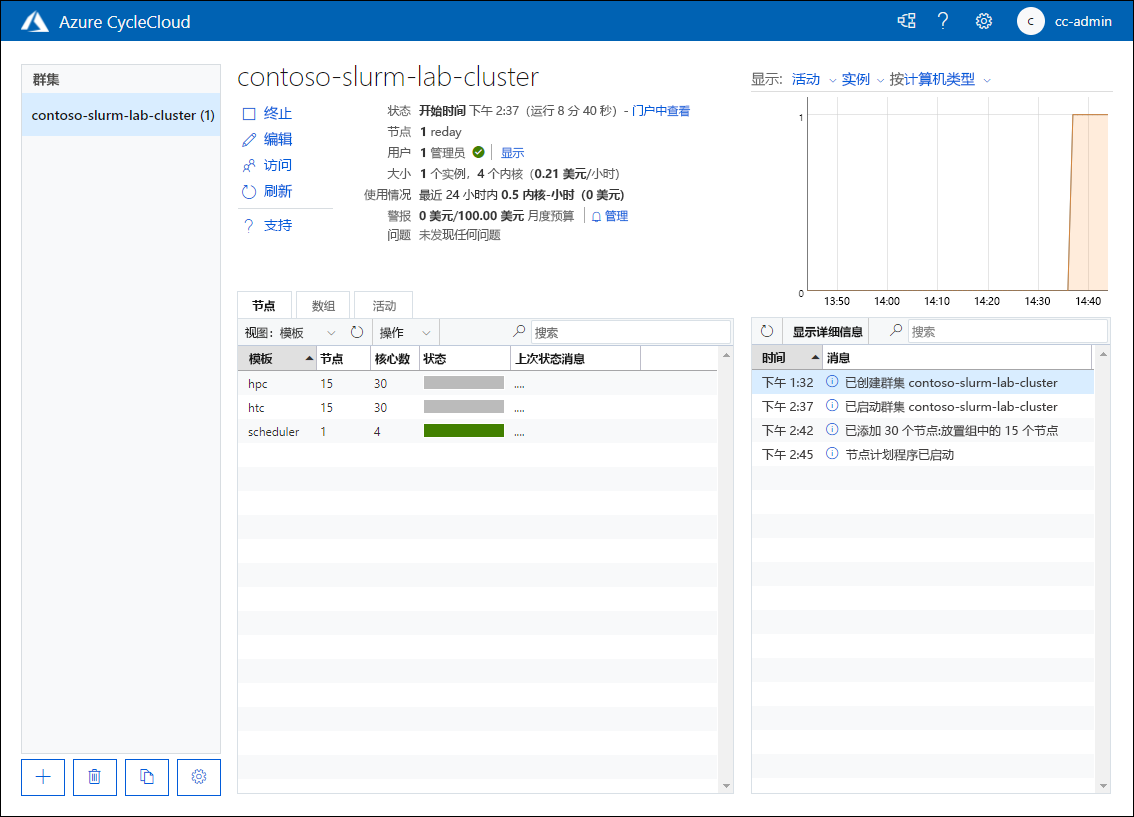Refresh the nodes table with reload icon

coord(357,332)
